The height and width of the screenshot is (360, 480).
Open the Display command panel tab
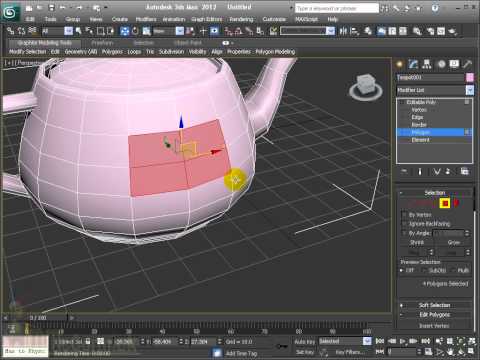coord(454,64)
